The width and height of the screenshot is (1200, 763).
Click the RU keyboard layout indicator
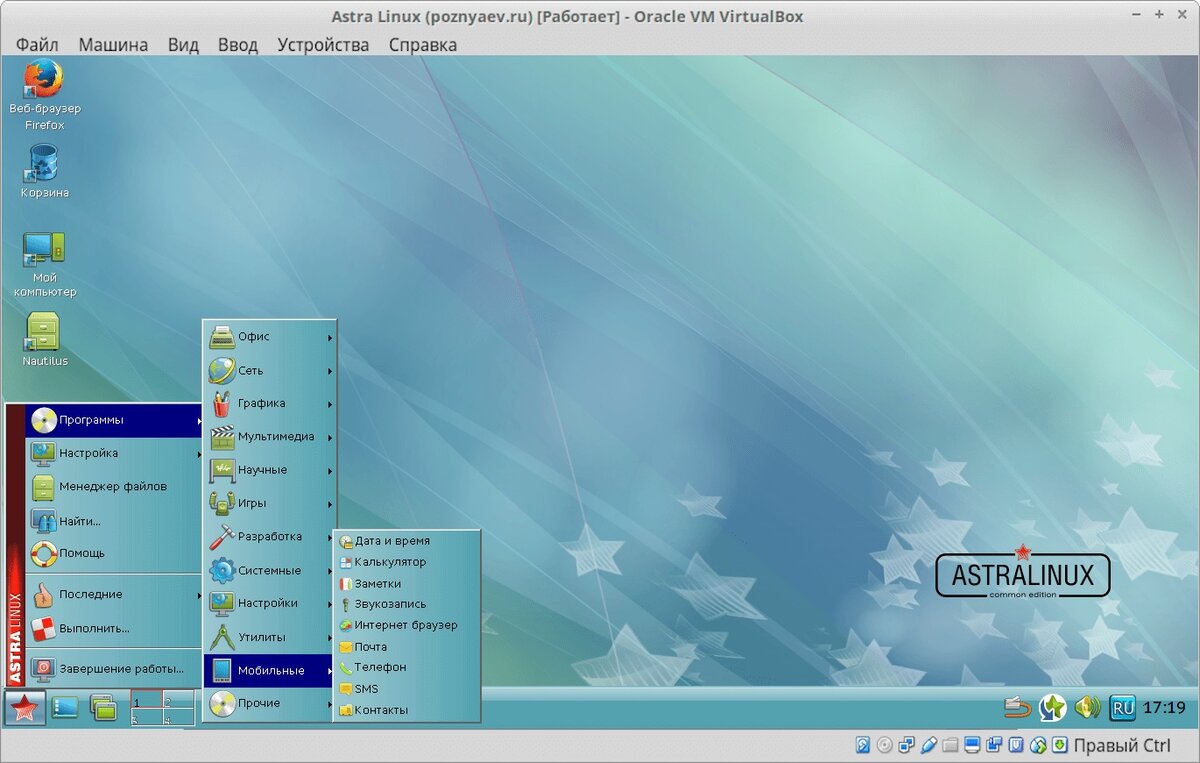point(1122,707)
